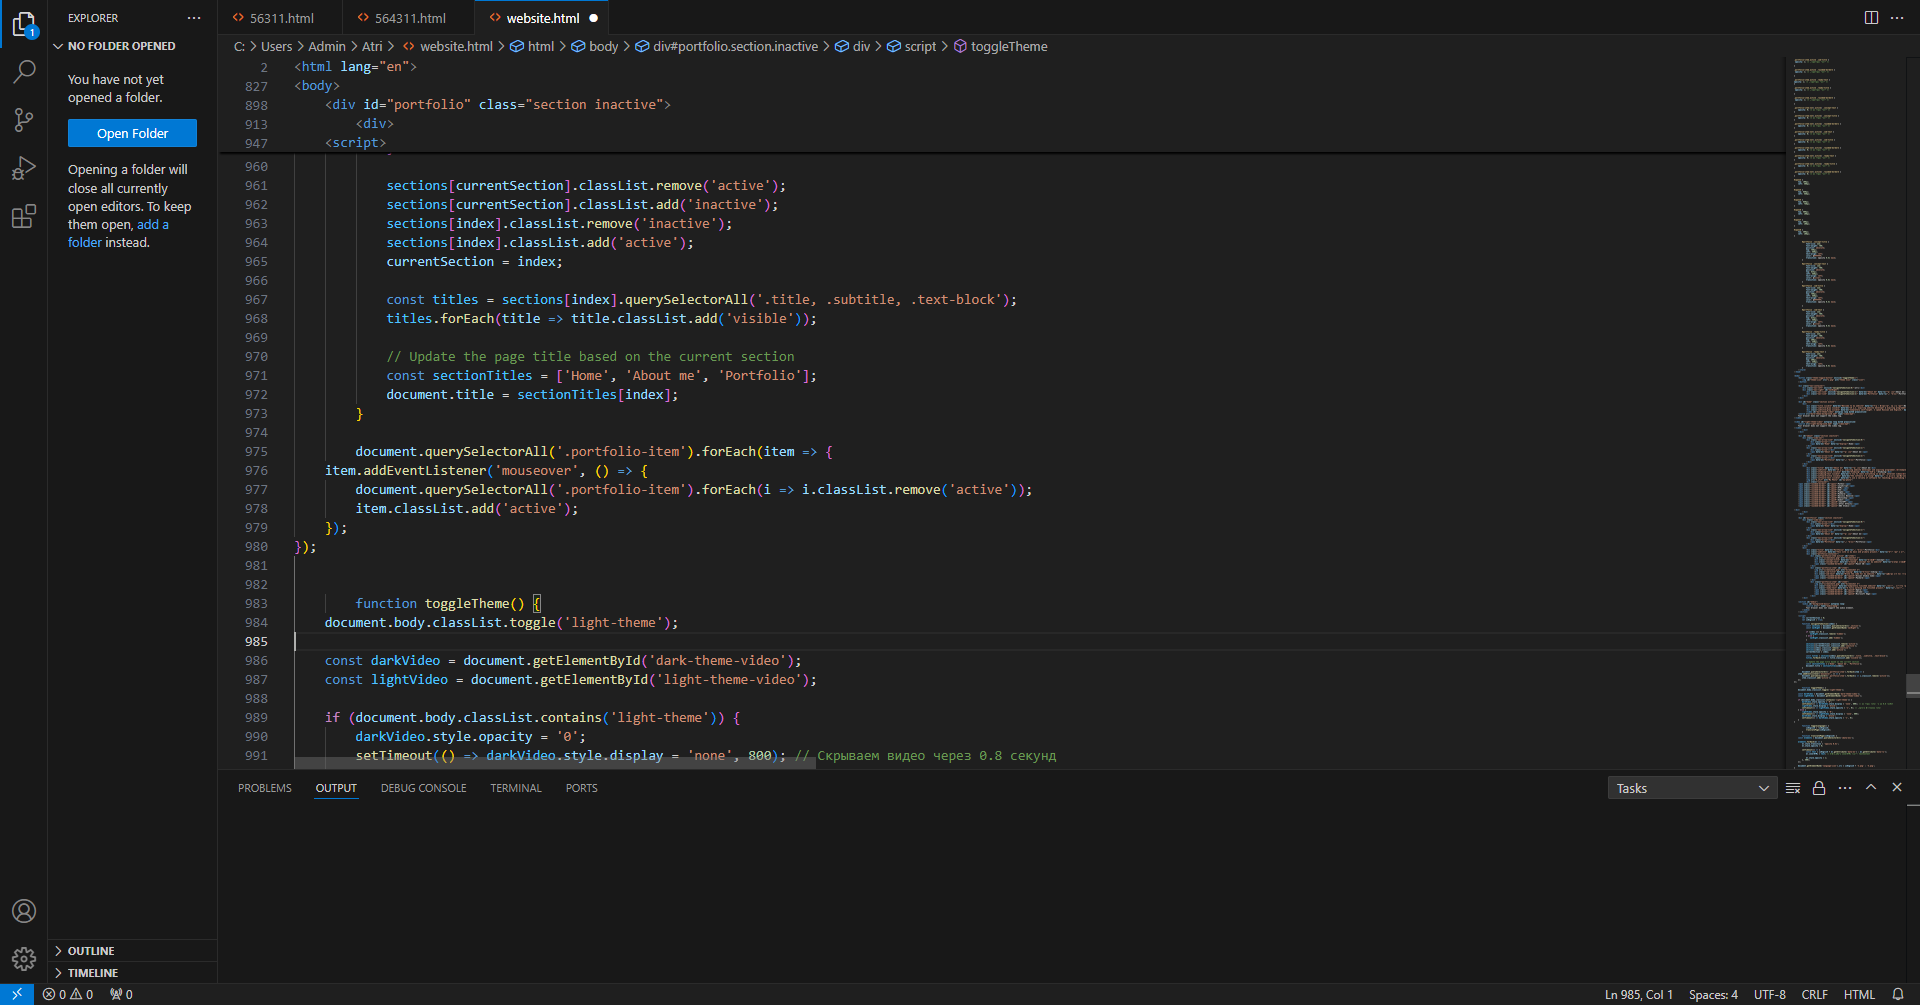
Task: Click the add a folder link
Action: point(119,233)
